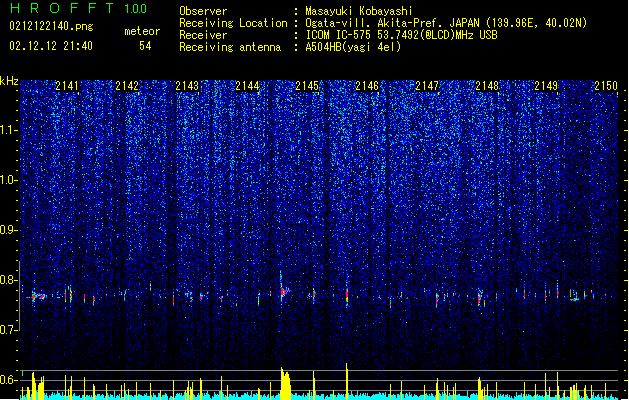Click time marker 2149
The width and height of the screenshot is (629, 400).
tap(546, 85)
